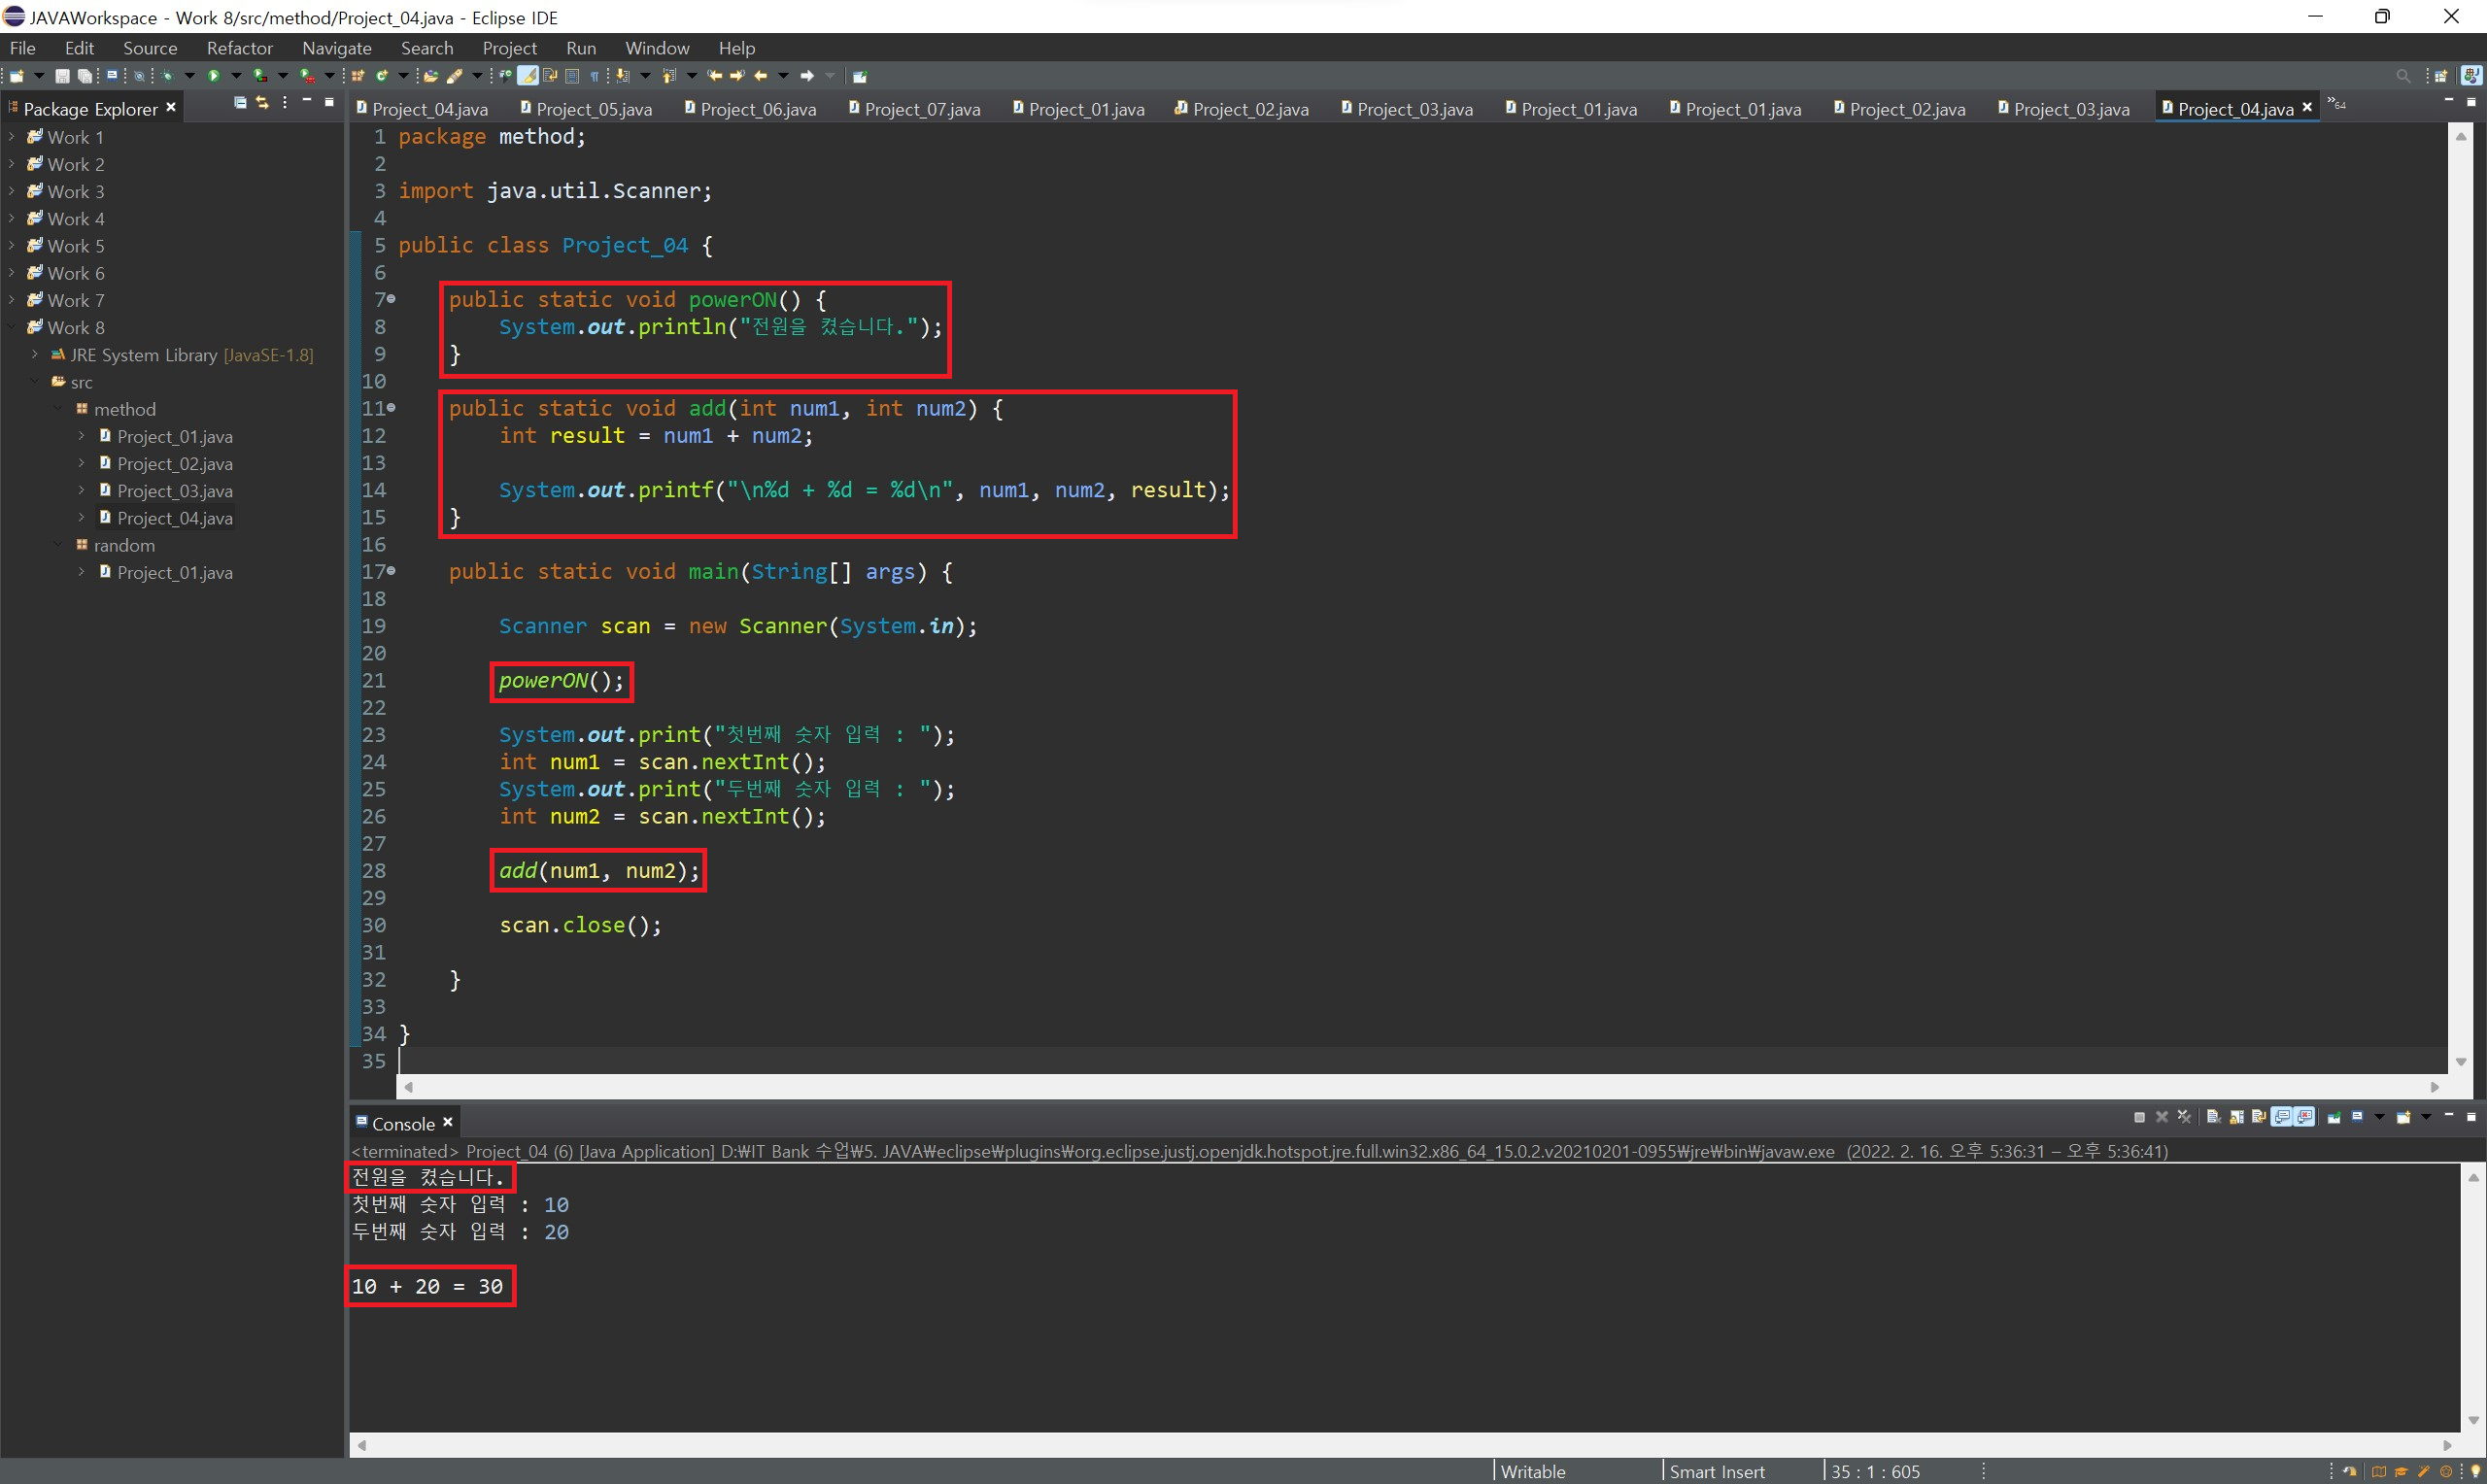This screenshot has width=2487, height=1484.
Task: Close the Console view tab
Action: [x=448, y=1122]
